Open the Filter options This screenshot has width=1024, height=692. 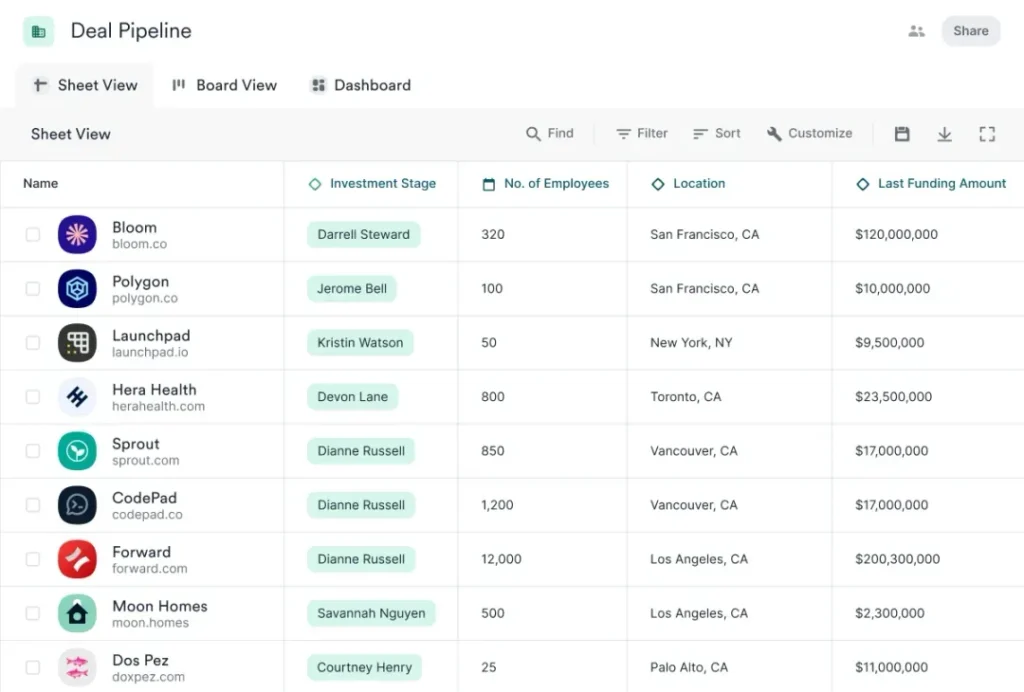pyautogui.click(x=642, y=133)
